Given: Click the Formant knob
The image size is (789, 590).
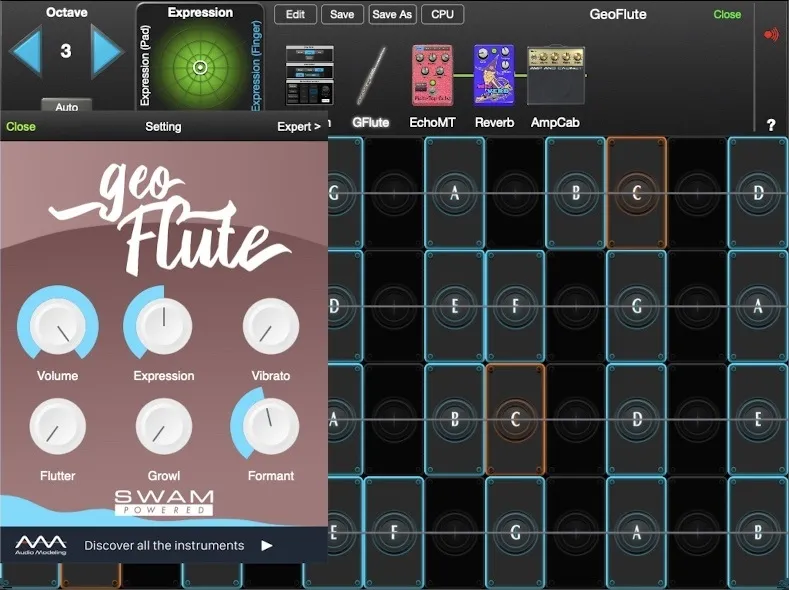Looking at the screenshot, I should coord(271,426).
